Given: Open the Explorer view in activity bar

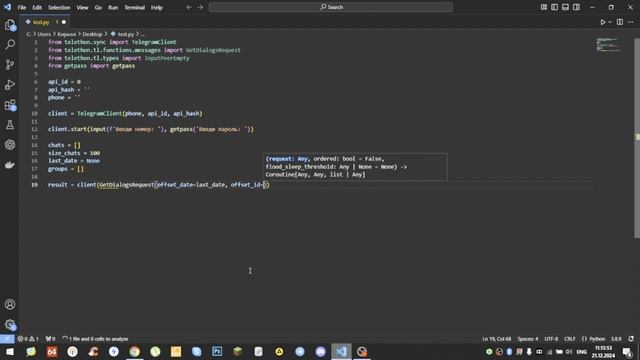Looking at the screenshot, I should (10, 25).
